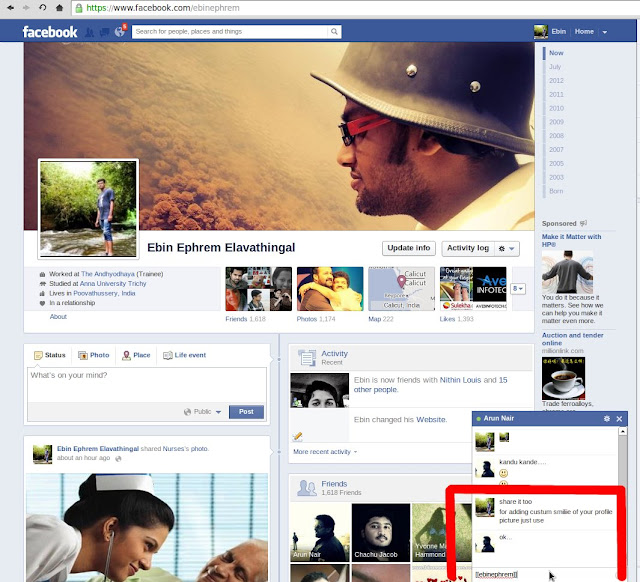Click the browser forward arrow

[26, 8]
